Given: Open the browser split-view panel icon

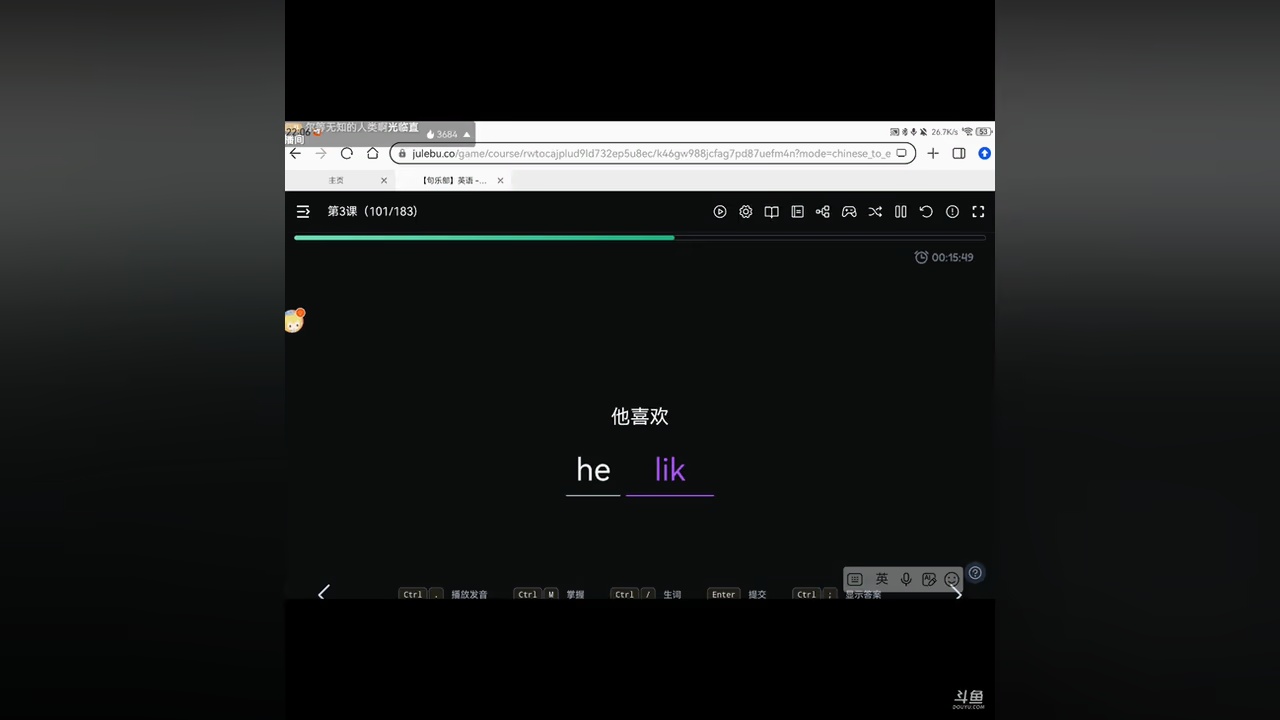Looking at the screenshot, I should coord(959,153).
